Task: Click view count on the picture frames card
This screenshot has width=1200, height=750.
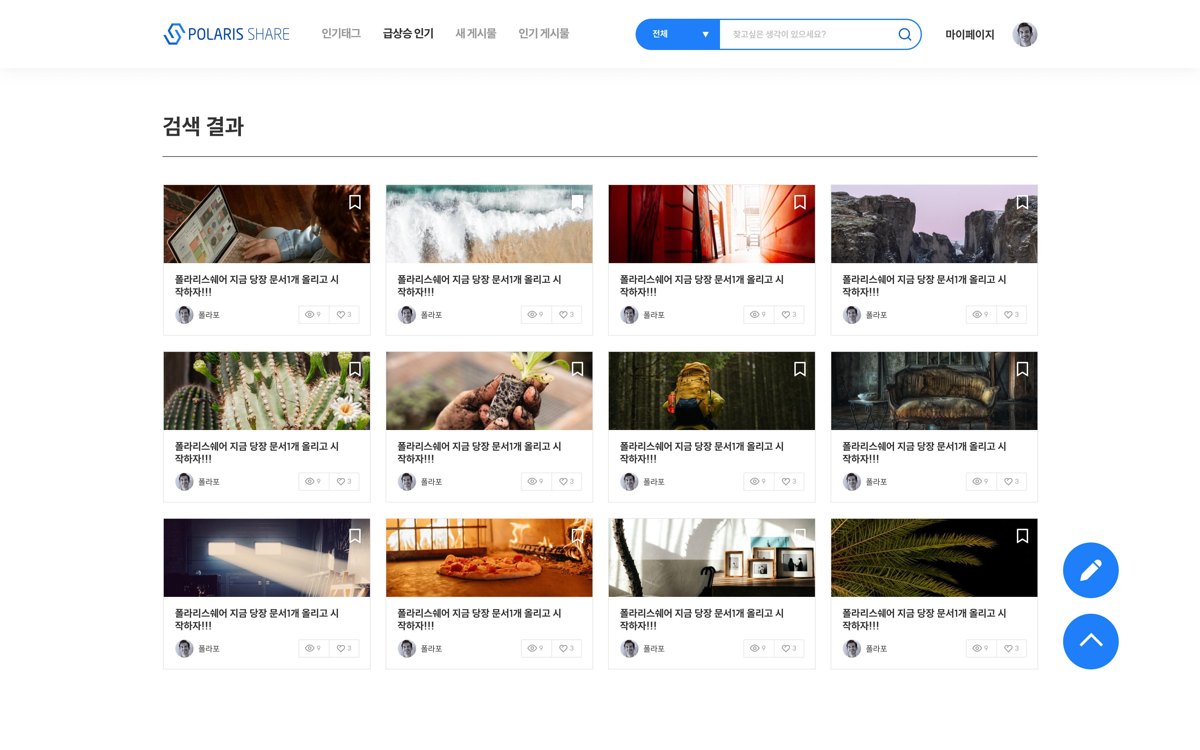Action: (758, 649)
